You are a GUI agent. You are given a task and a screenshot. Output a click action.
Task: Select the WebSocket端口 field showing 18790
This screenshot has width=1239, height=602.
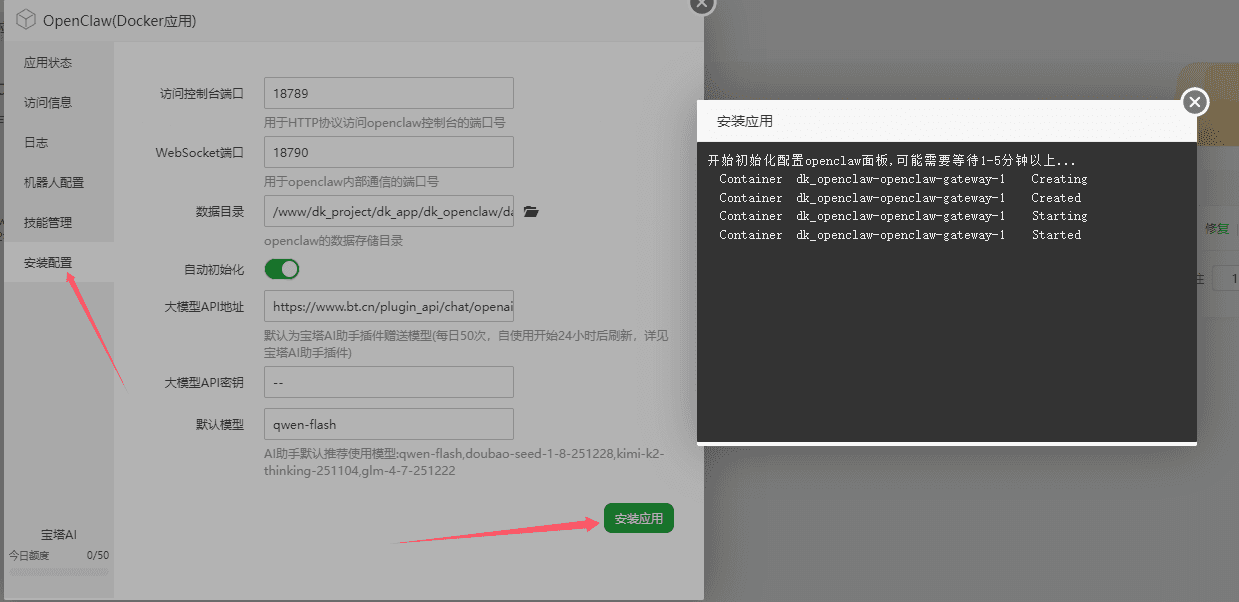click(388, 152)
